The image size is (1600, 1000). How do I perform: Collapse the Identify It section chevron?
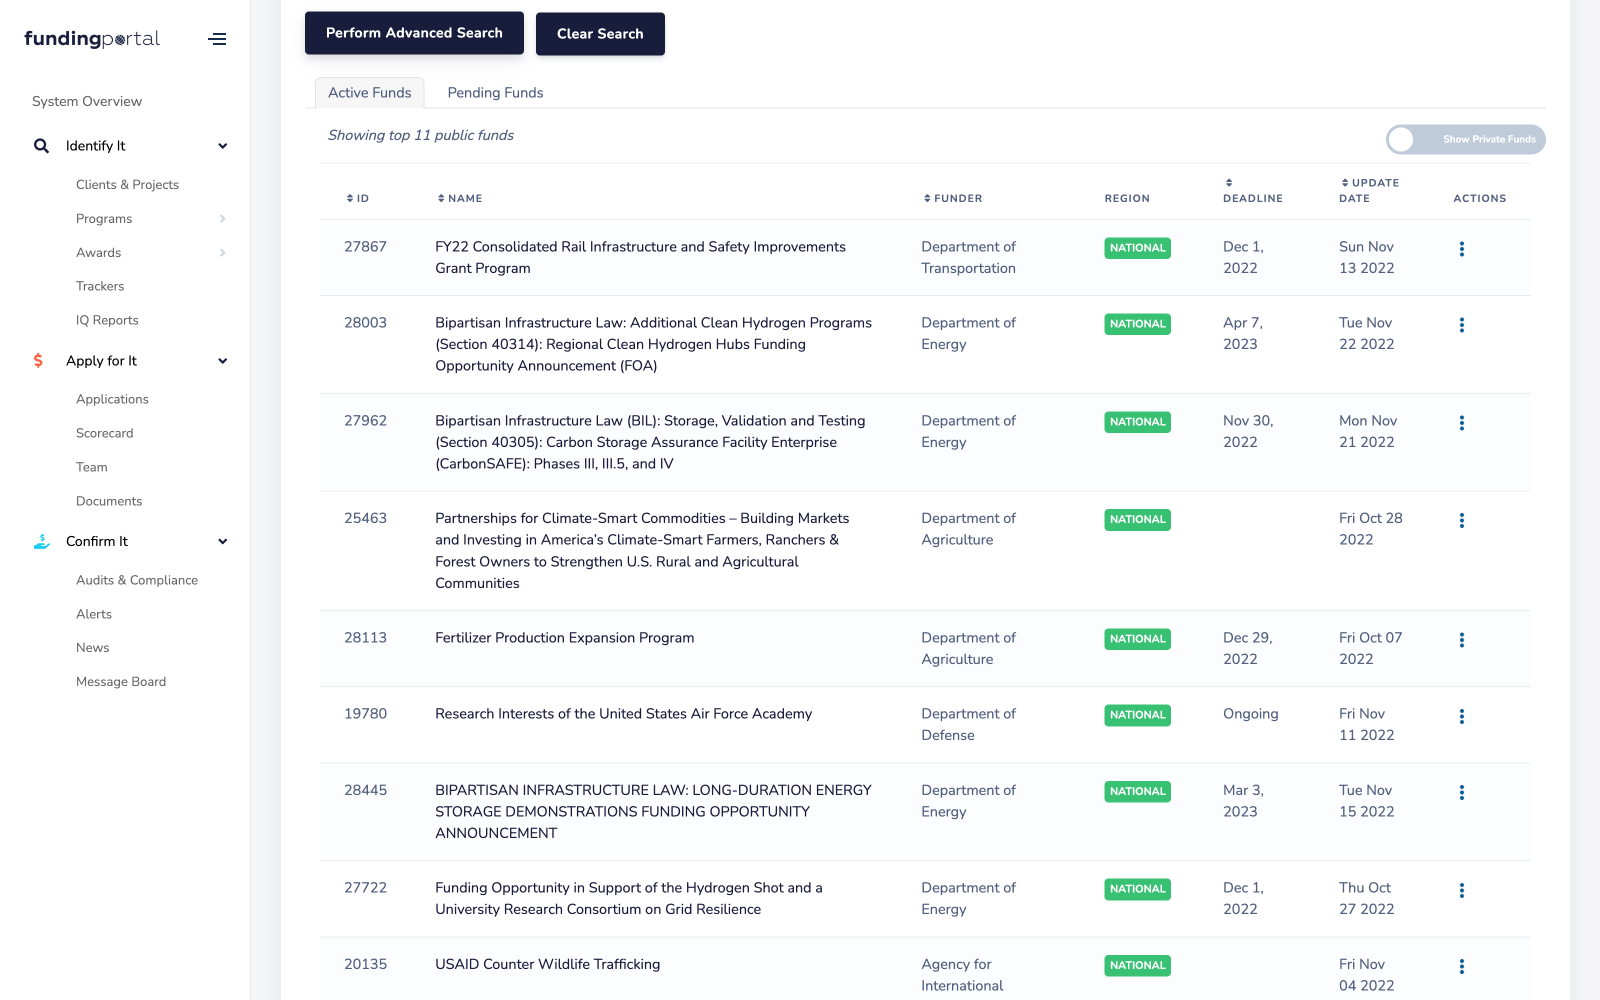[222, 145]
